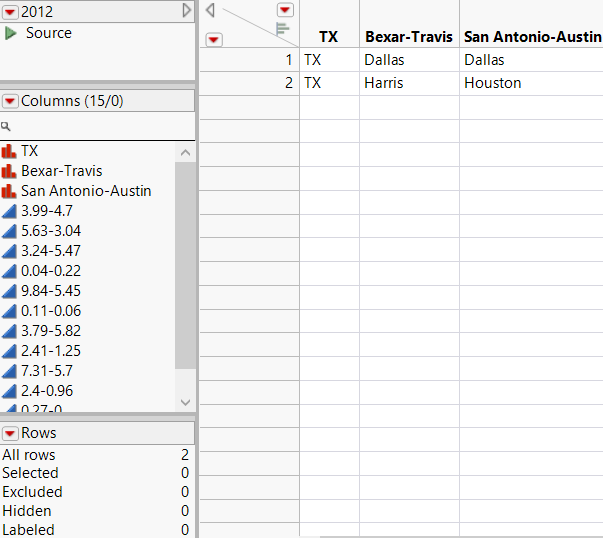Click Labeled rows count entry

[95, 530]
